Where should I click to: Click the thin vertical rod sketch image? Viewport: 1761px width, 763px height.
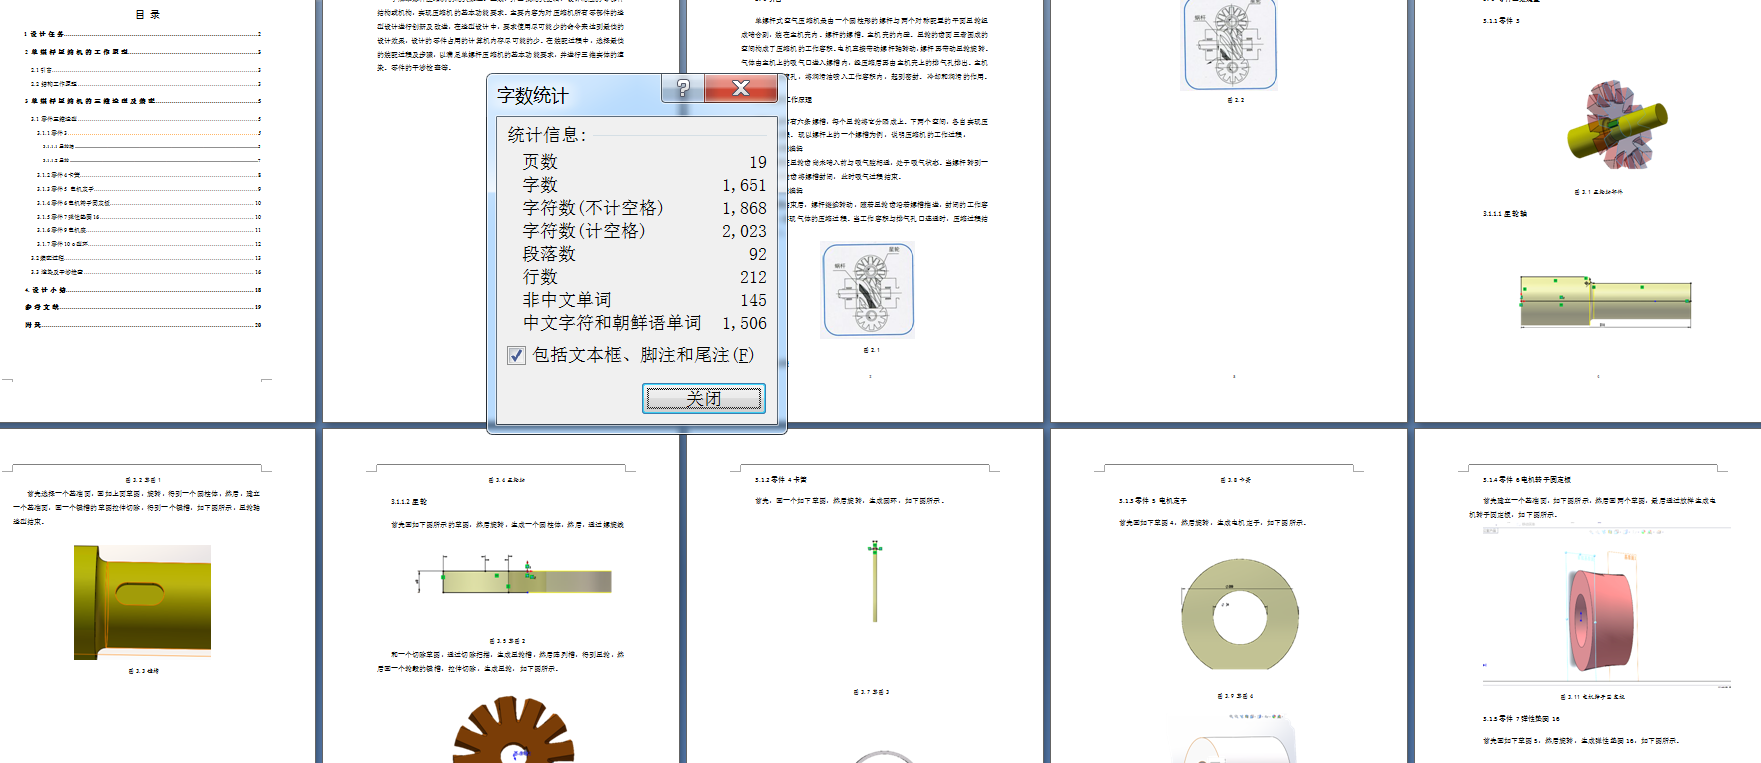pos(875,582)
